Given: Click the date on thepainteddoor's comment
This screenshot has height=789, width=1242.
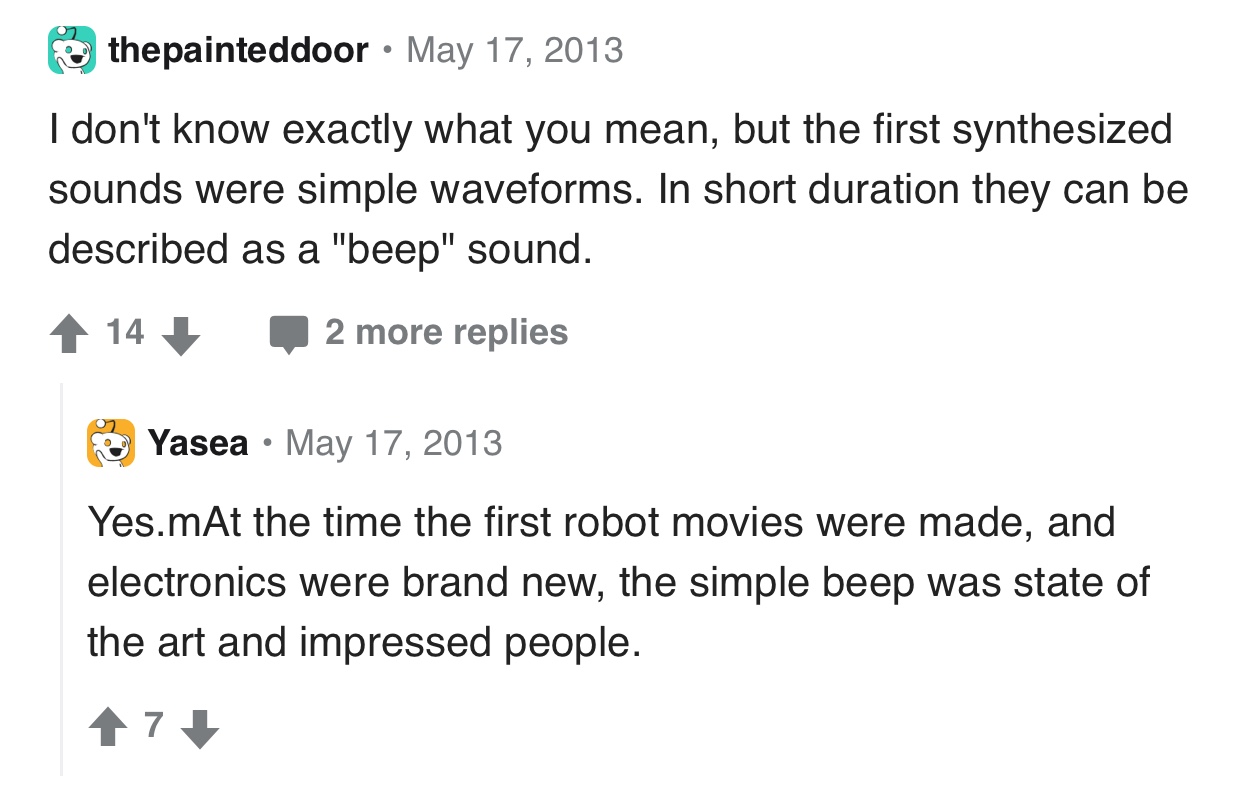Looking at the screenshot, I should 514,50.
